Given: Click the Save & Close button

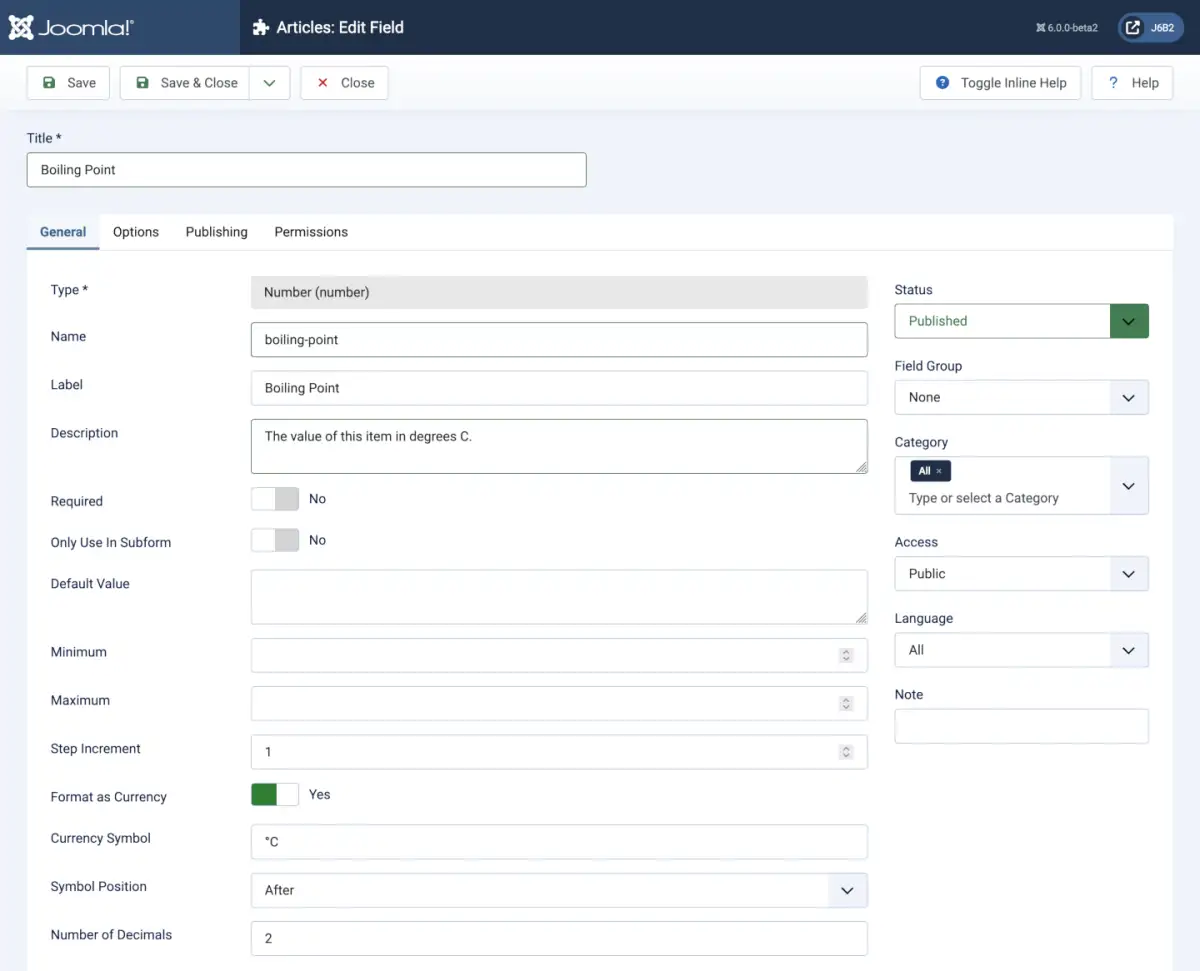Looking at the screenshot, I should [186, 83].
